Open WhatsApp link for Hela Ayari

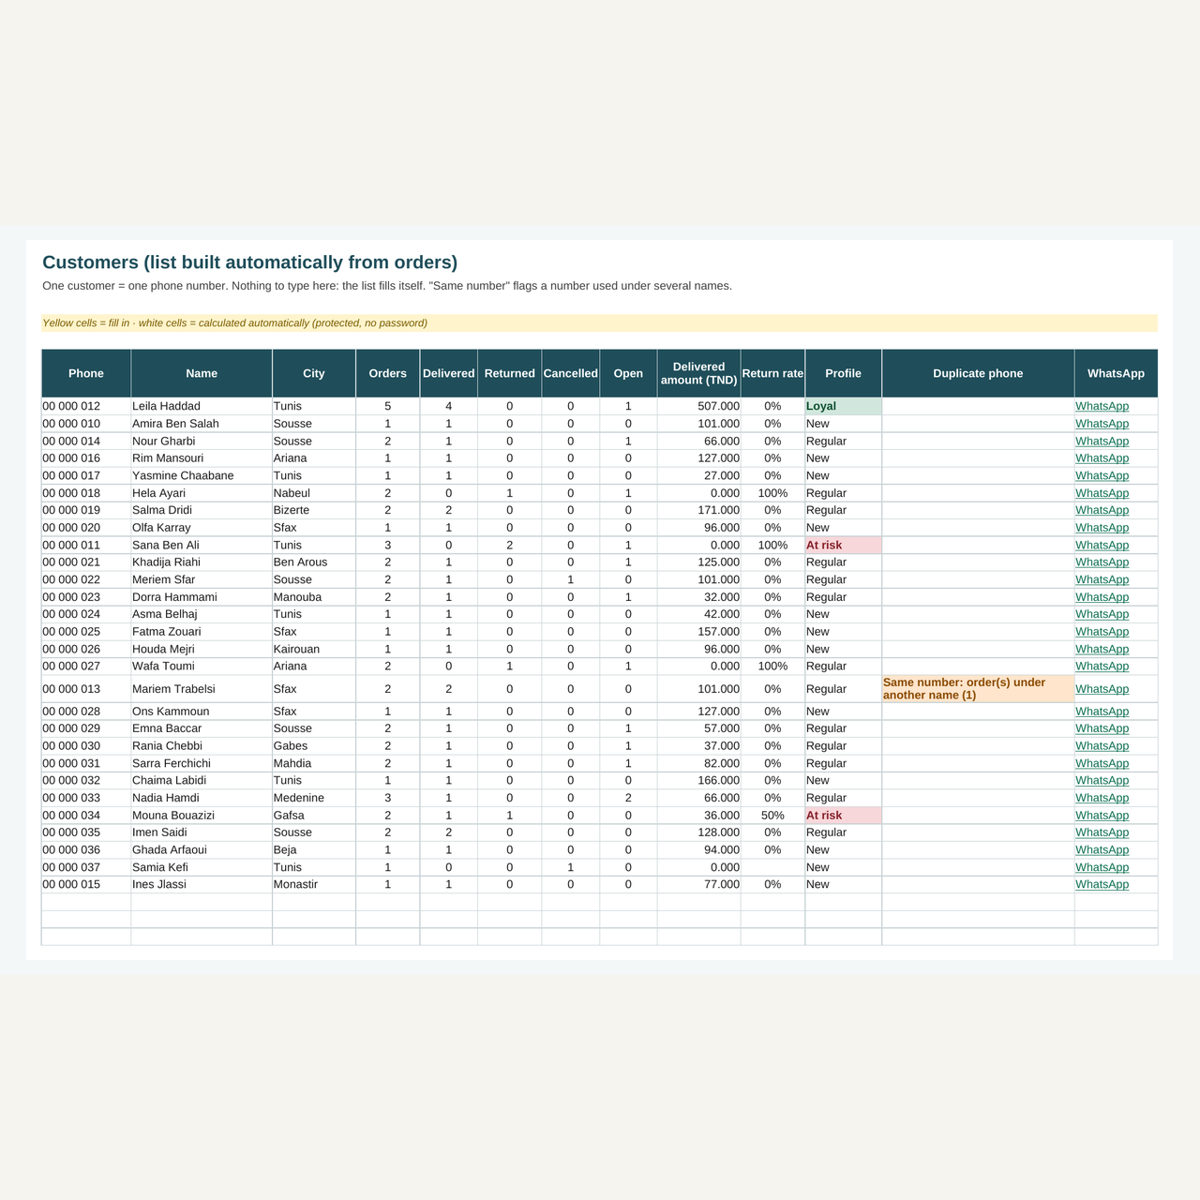tap(1101, 493)
